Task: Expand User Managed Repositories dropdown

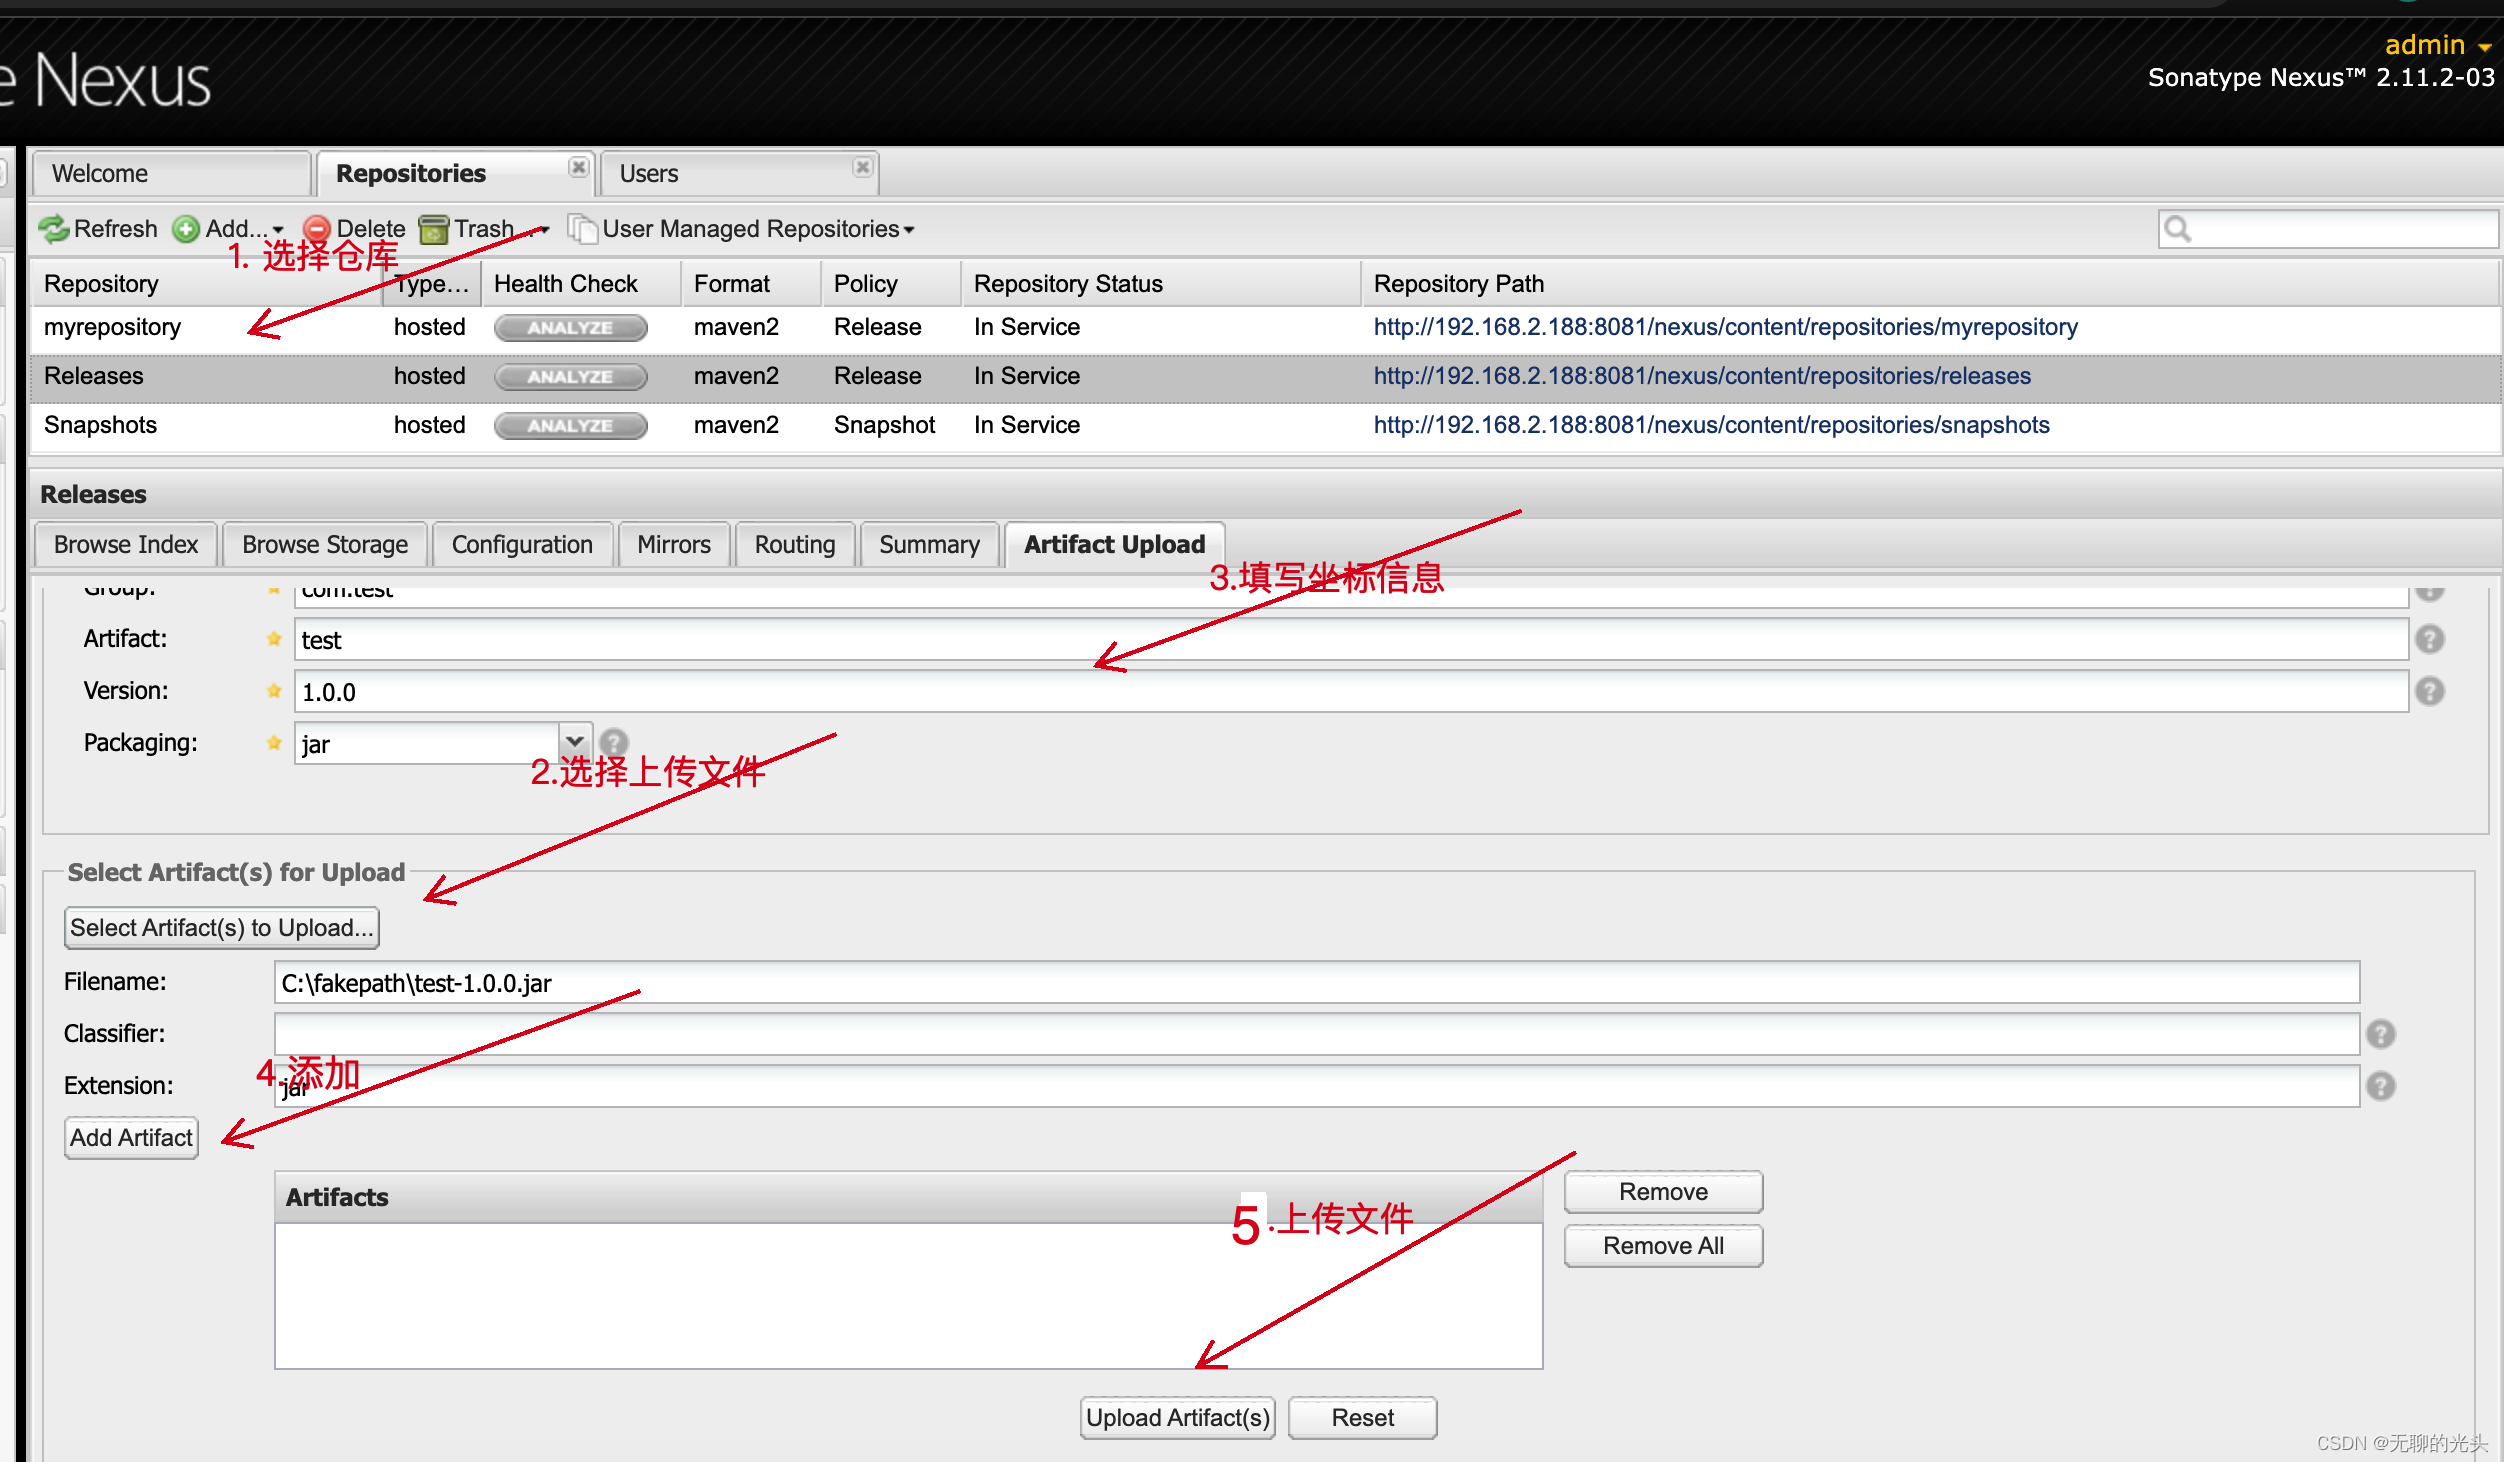Action: (x=742, y=229)
